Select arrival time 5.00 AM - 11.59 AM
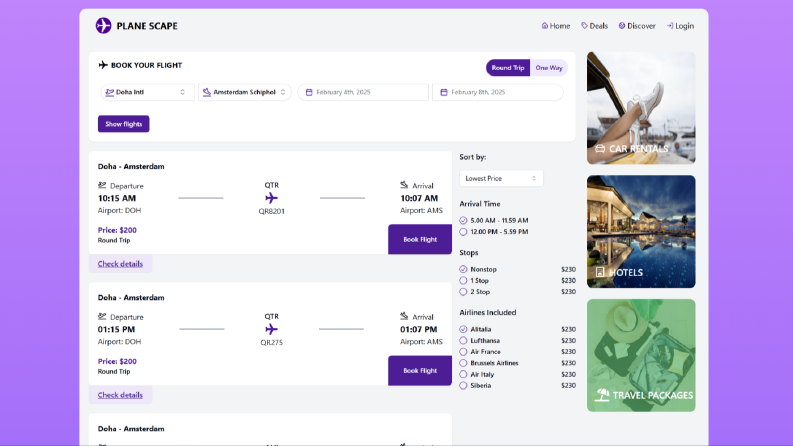Screen dimensions: 793x446 [x=463, y=220]
